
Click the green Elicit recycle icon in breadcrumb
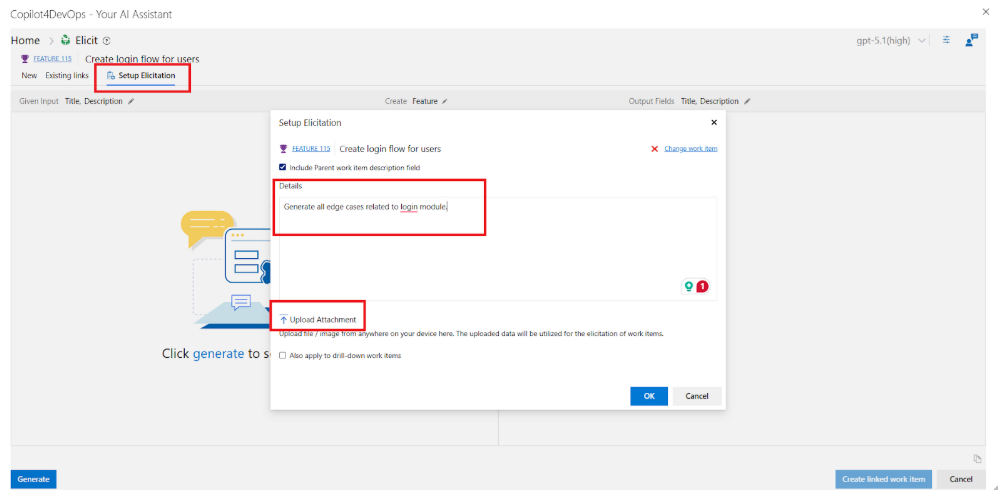[x=66, y=40]
